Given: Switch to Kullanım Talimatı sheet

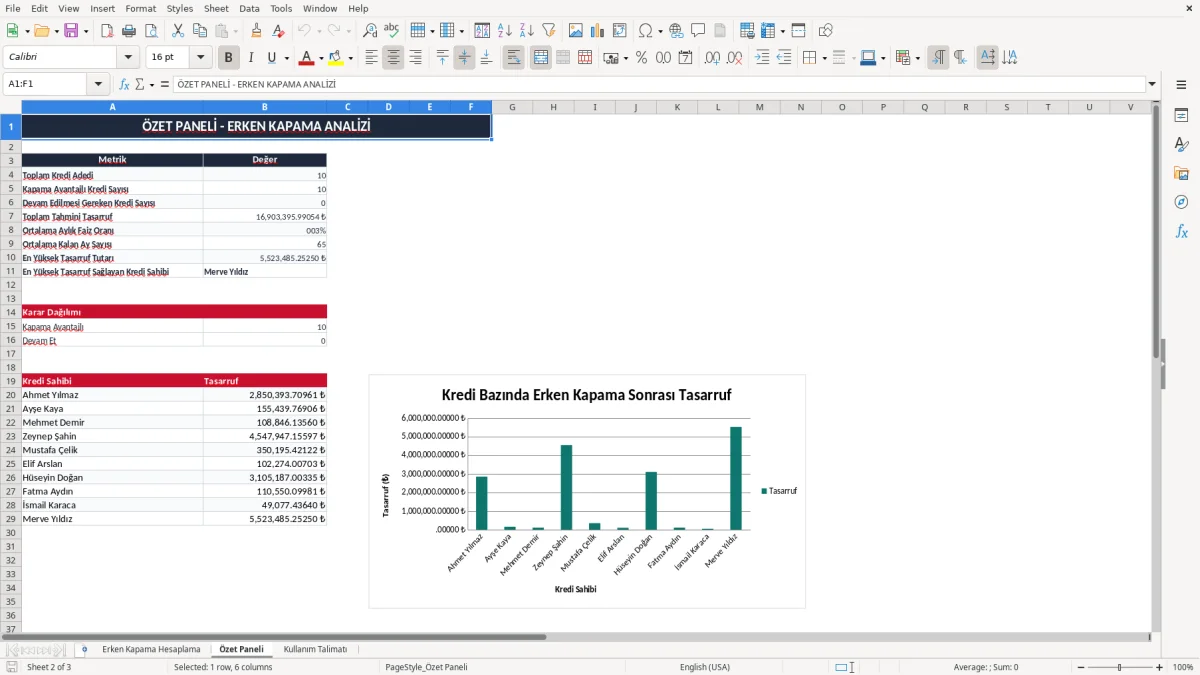Looking at the screenshot, I should click(315, 649).
